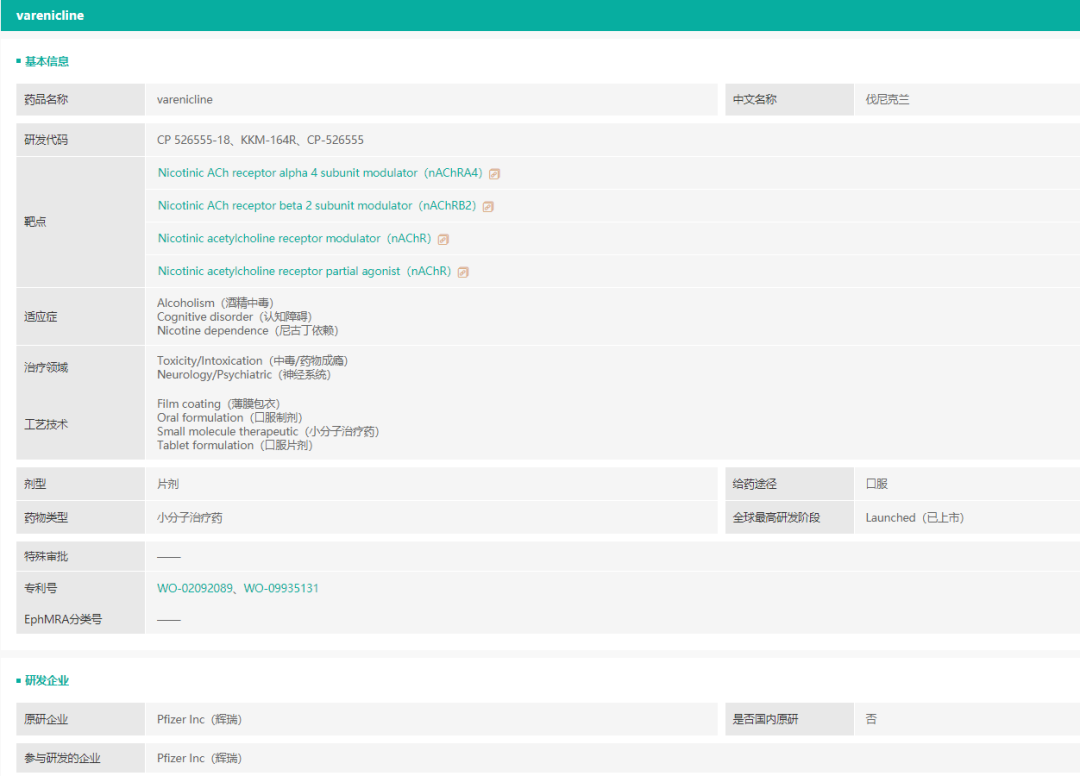Click the 原研企业 field label
1080x776 pixels.
pos(46,719)
